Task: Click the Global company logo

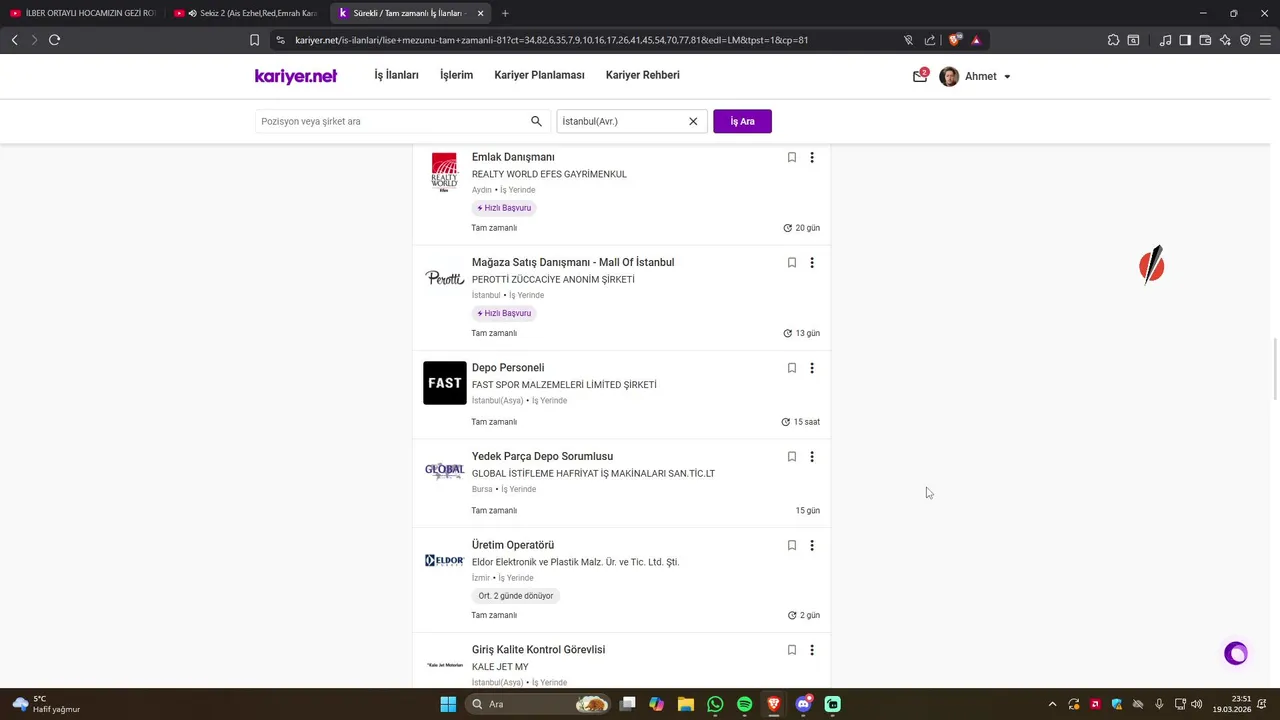Action: pyautogui.click(x=444, y=471)
